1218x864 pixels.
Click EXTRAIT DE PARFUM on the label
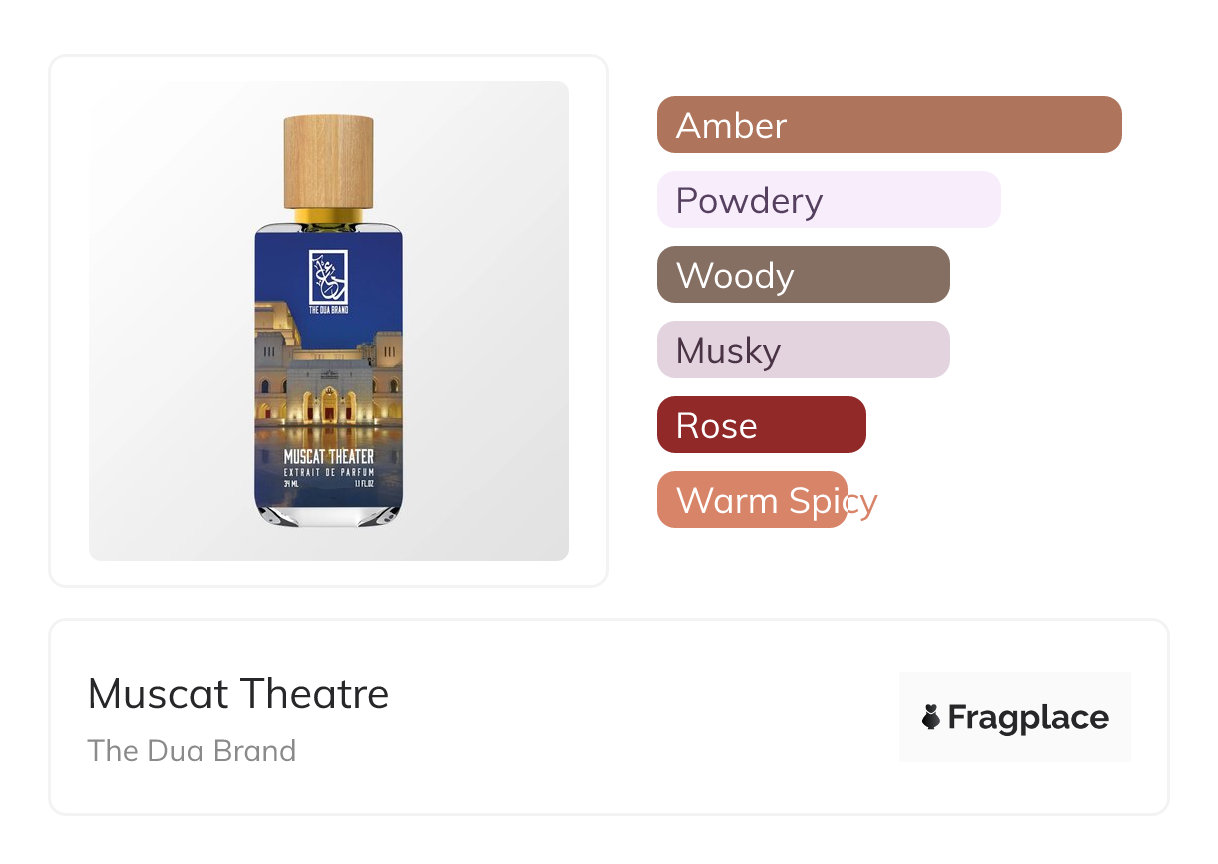[x=329, y=472]
